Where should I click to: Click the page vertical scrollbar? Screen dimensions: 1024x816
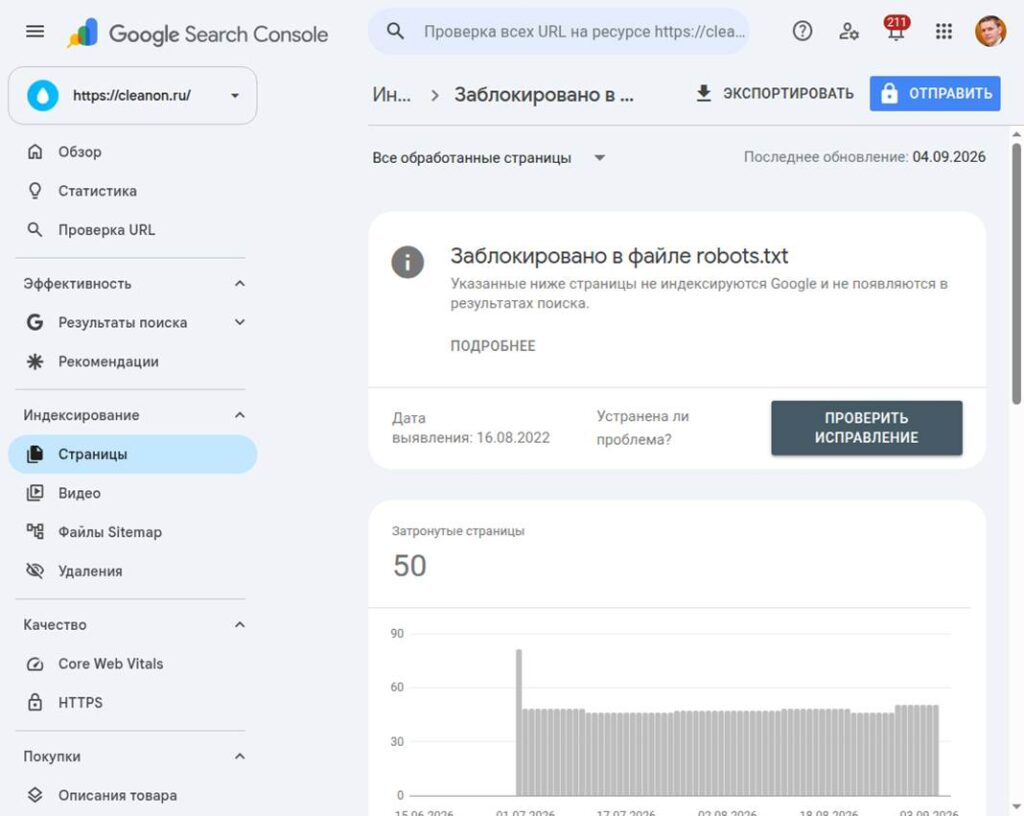tap(1016, 274)
